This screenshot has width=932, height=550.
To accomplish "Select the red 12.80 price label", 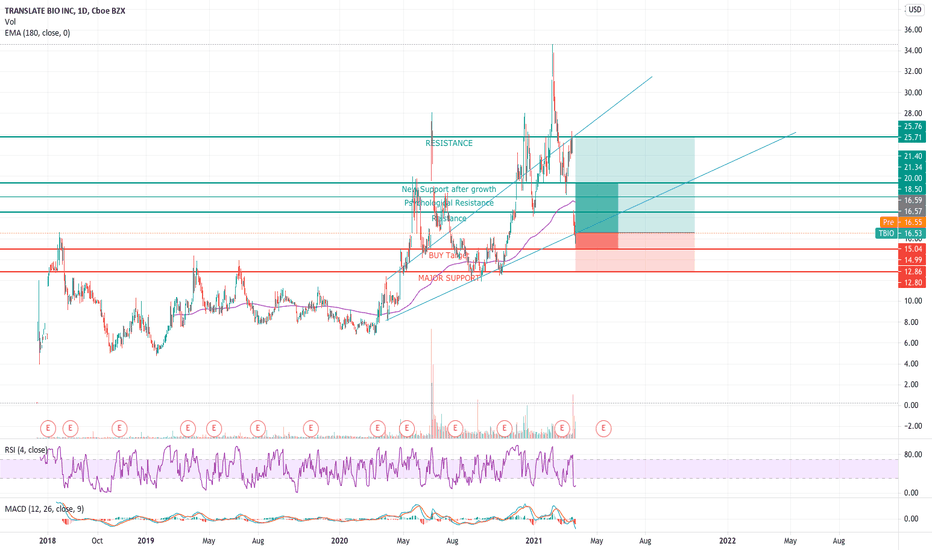I will click(x=912, y=282).
